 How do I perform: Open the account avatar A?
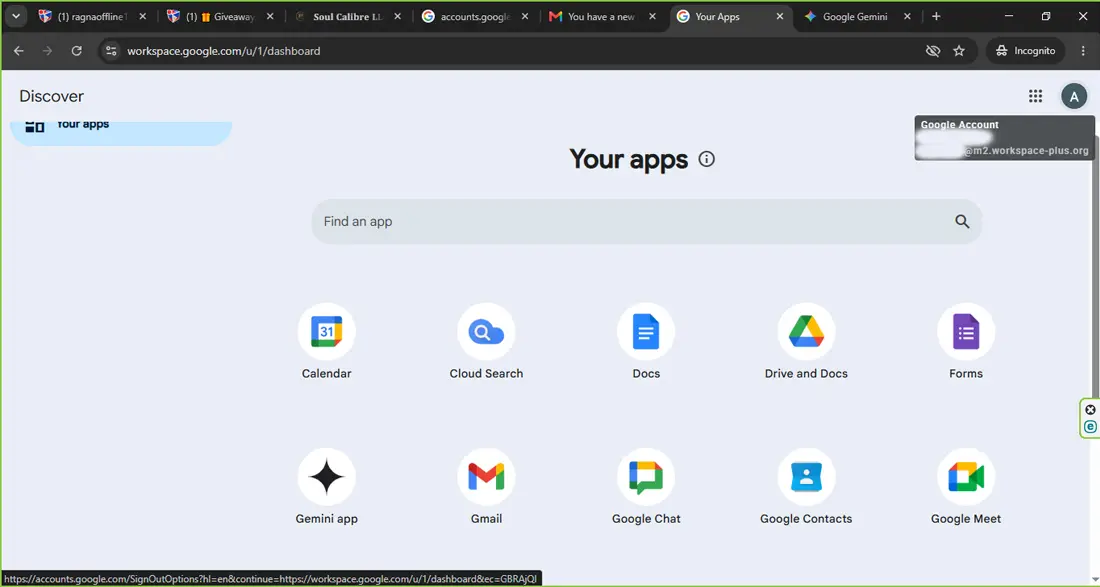(x=1073, y=96)
